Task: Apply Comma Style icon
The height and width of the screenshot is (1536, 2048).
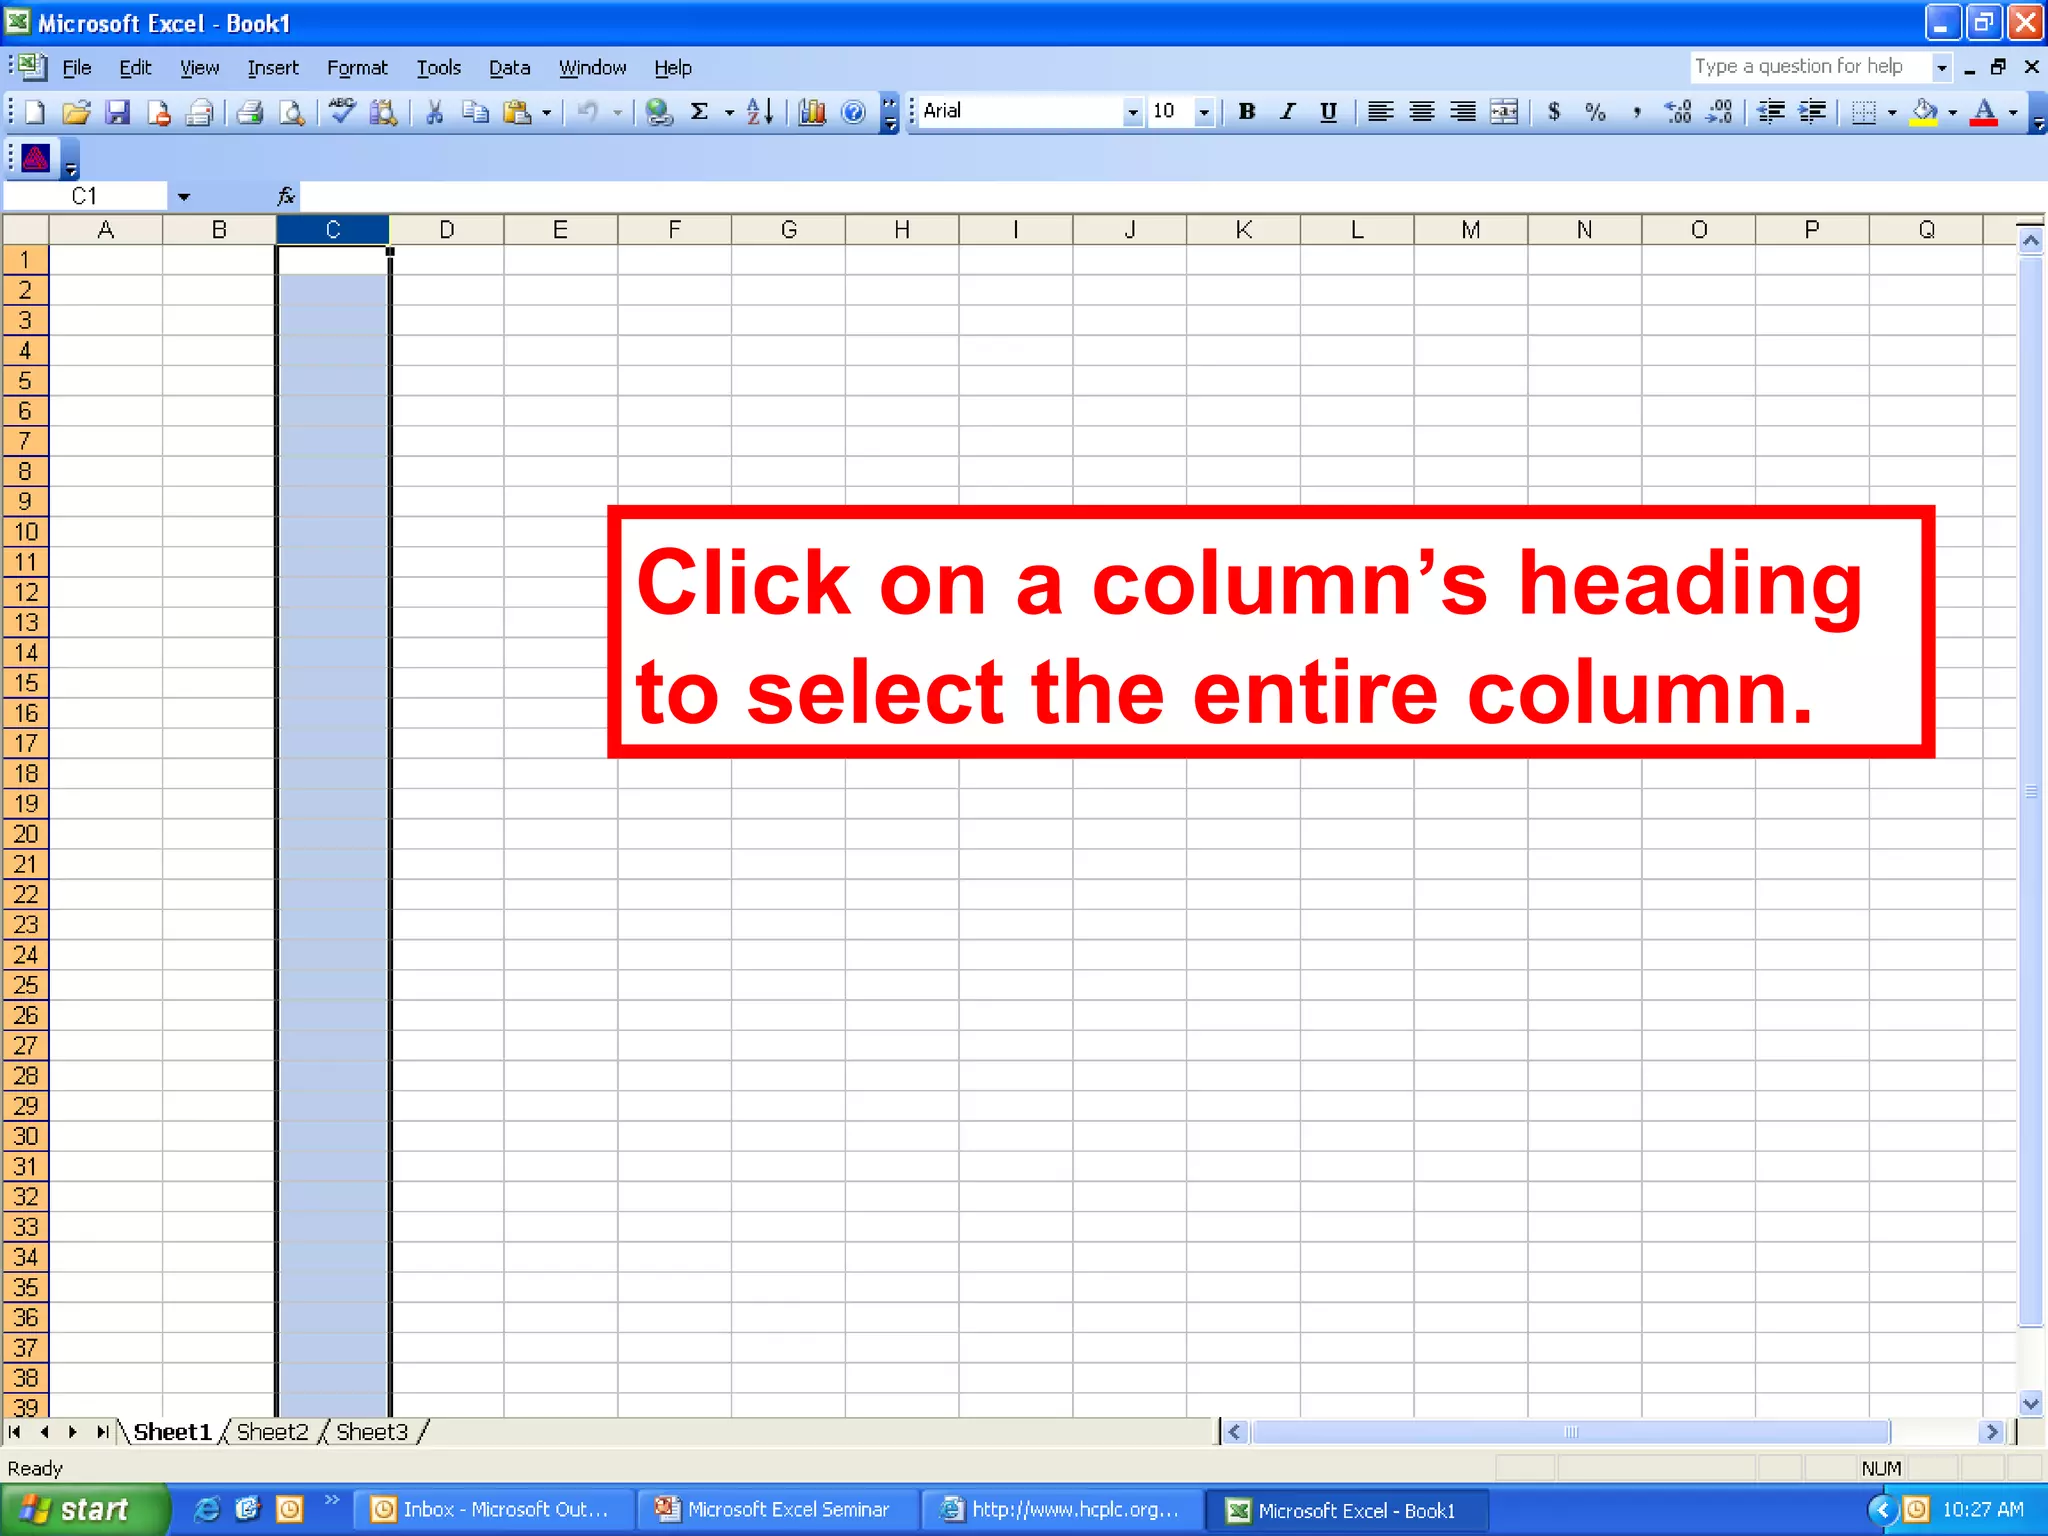Action: 1637,112
